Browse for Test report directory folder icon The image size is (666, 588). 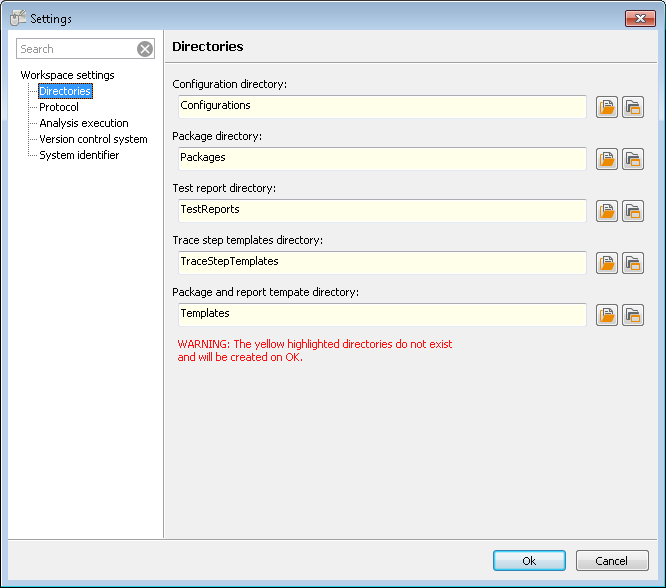coord(607,211)
